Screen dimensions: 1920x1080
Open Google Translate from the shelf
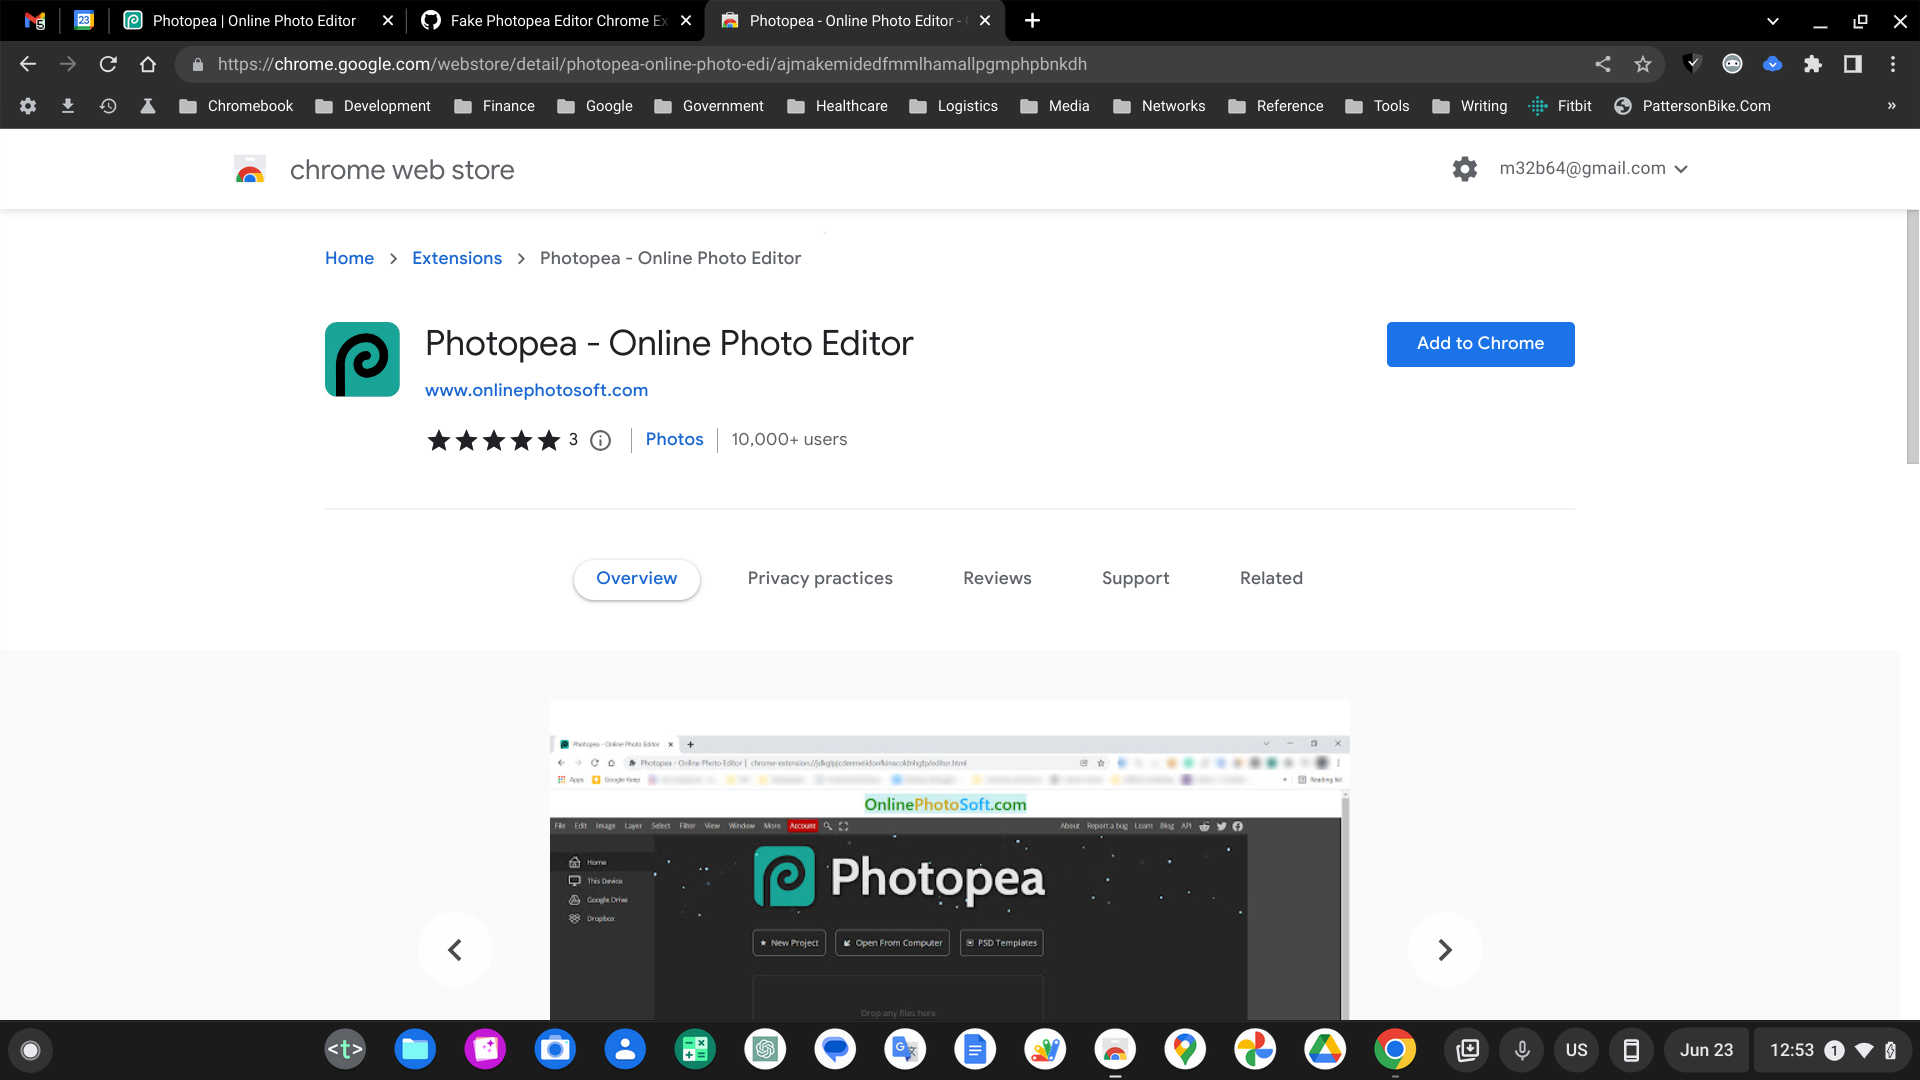click(905, 1049)
